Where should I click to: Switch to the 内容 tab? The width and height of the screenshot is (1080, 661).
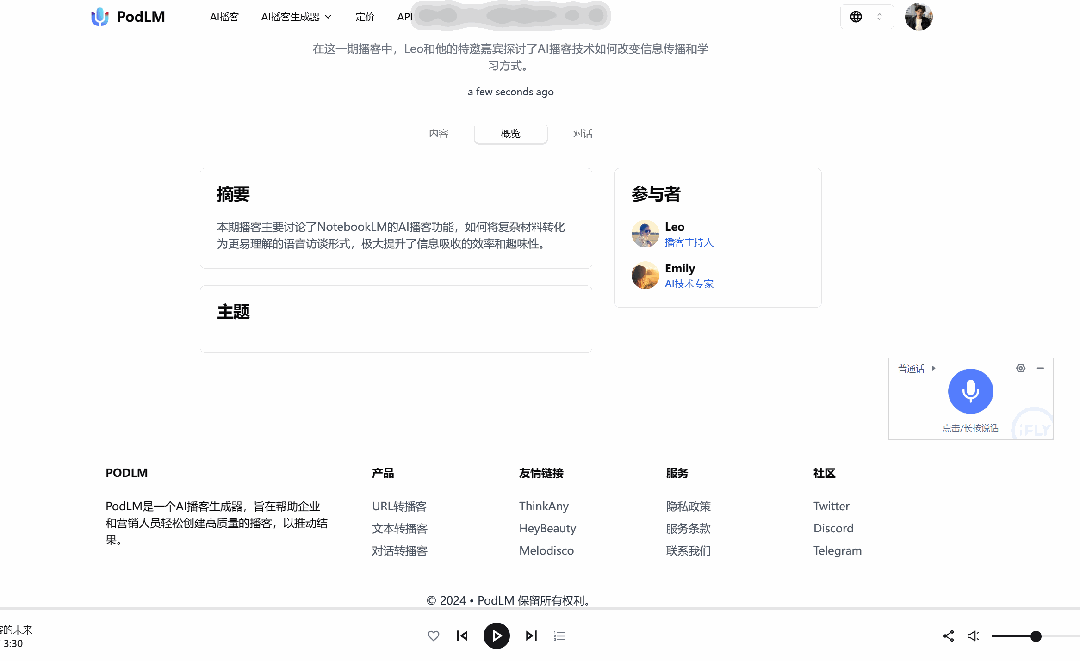click(x=438, y=133)
